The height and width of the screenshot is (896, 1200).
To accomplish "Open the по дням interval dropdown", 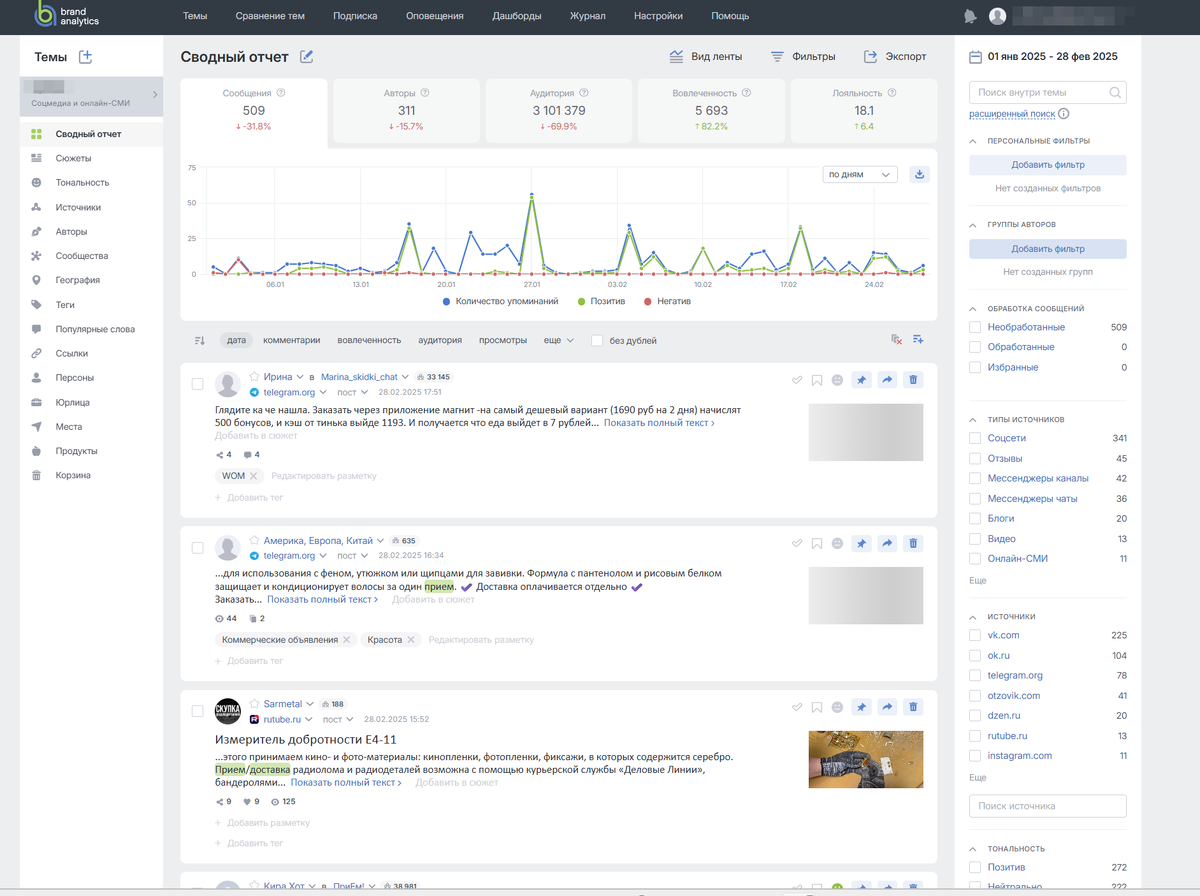I will click(860, 174).
